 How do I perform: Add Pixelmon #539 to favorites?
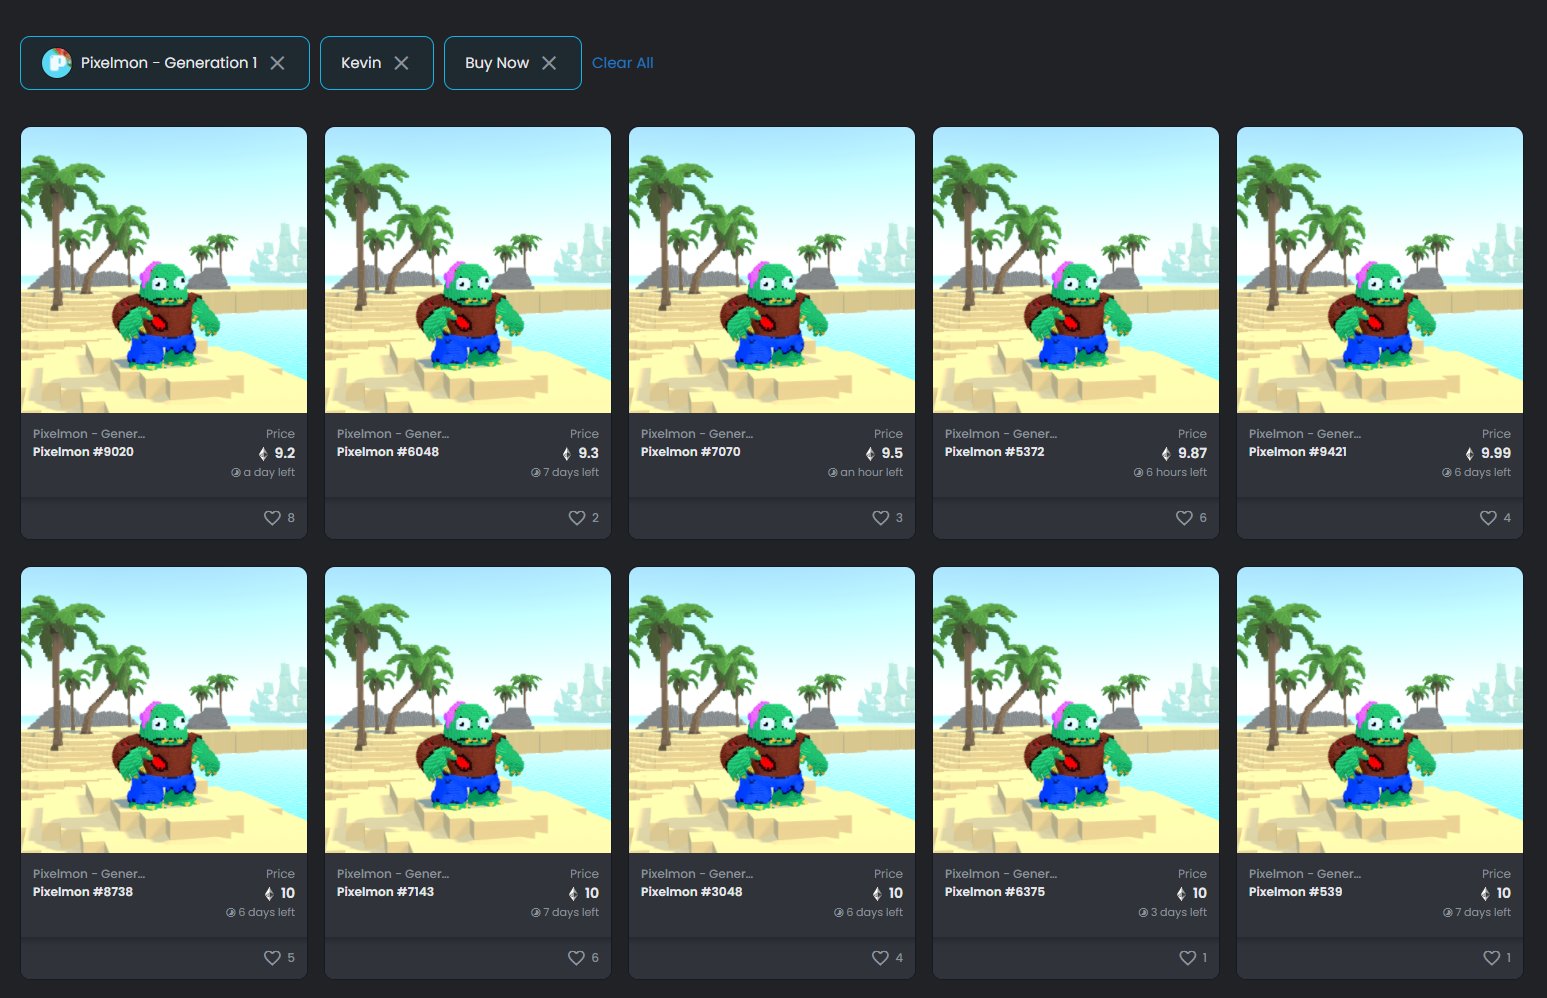pos(1491,958)
